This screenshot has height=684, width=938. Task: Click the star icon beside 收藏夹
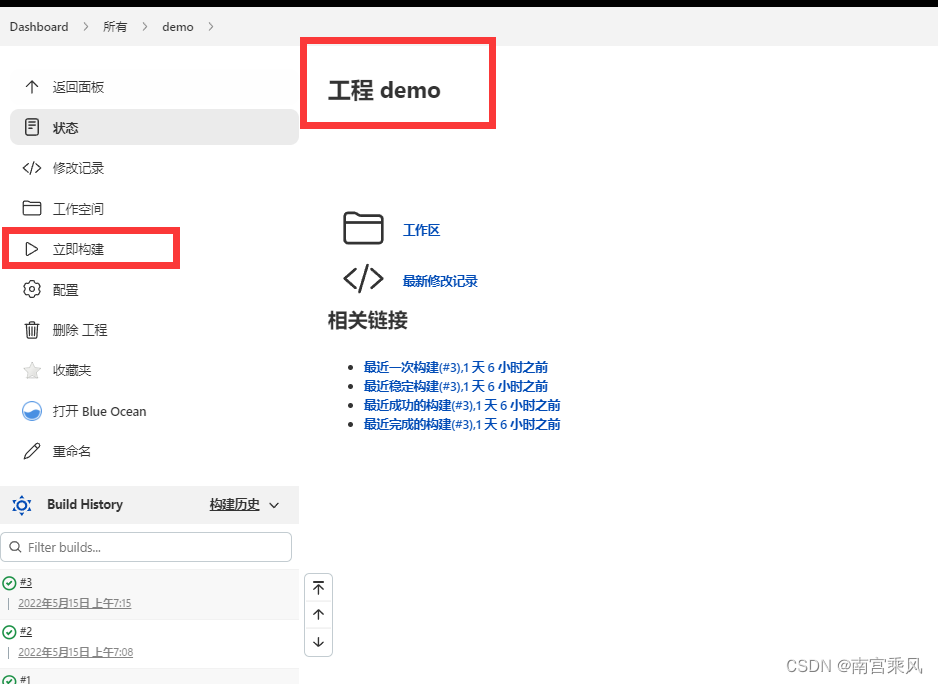point(32,370)
